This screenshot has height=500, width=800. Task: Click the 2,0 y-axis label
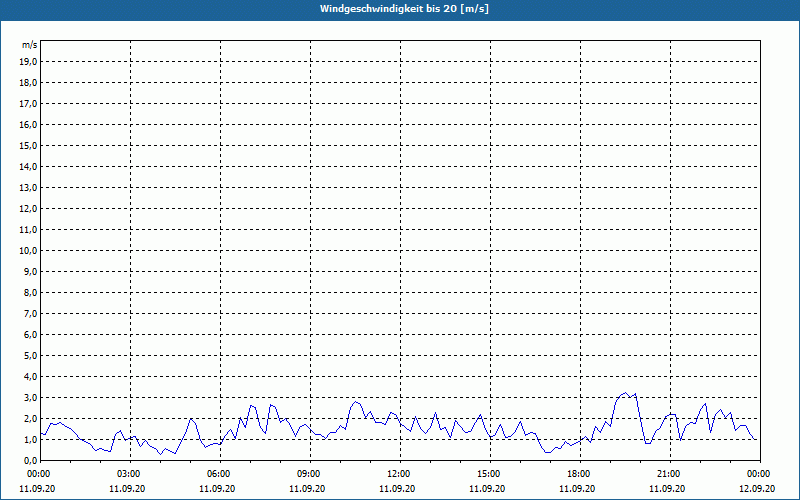pyautogui.click(x=30, y=418)
